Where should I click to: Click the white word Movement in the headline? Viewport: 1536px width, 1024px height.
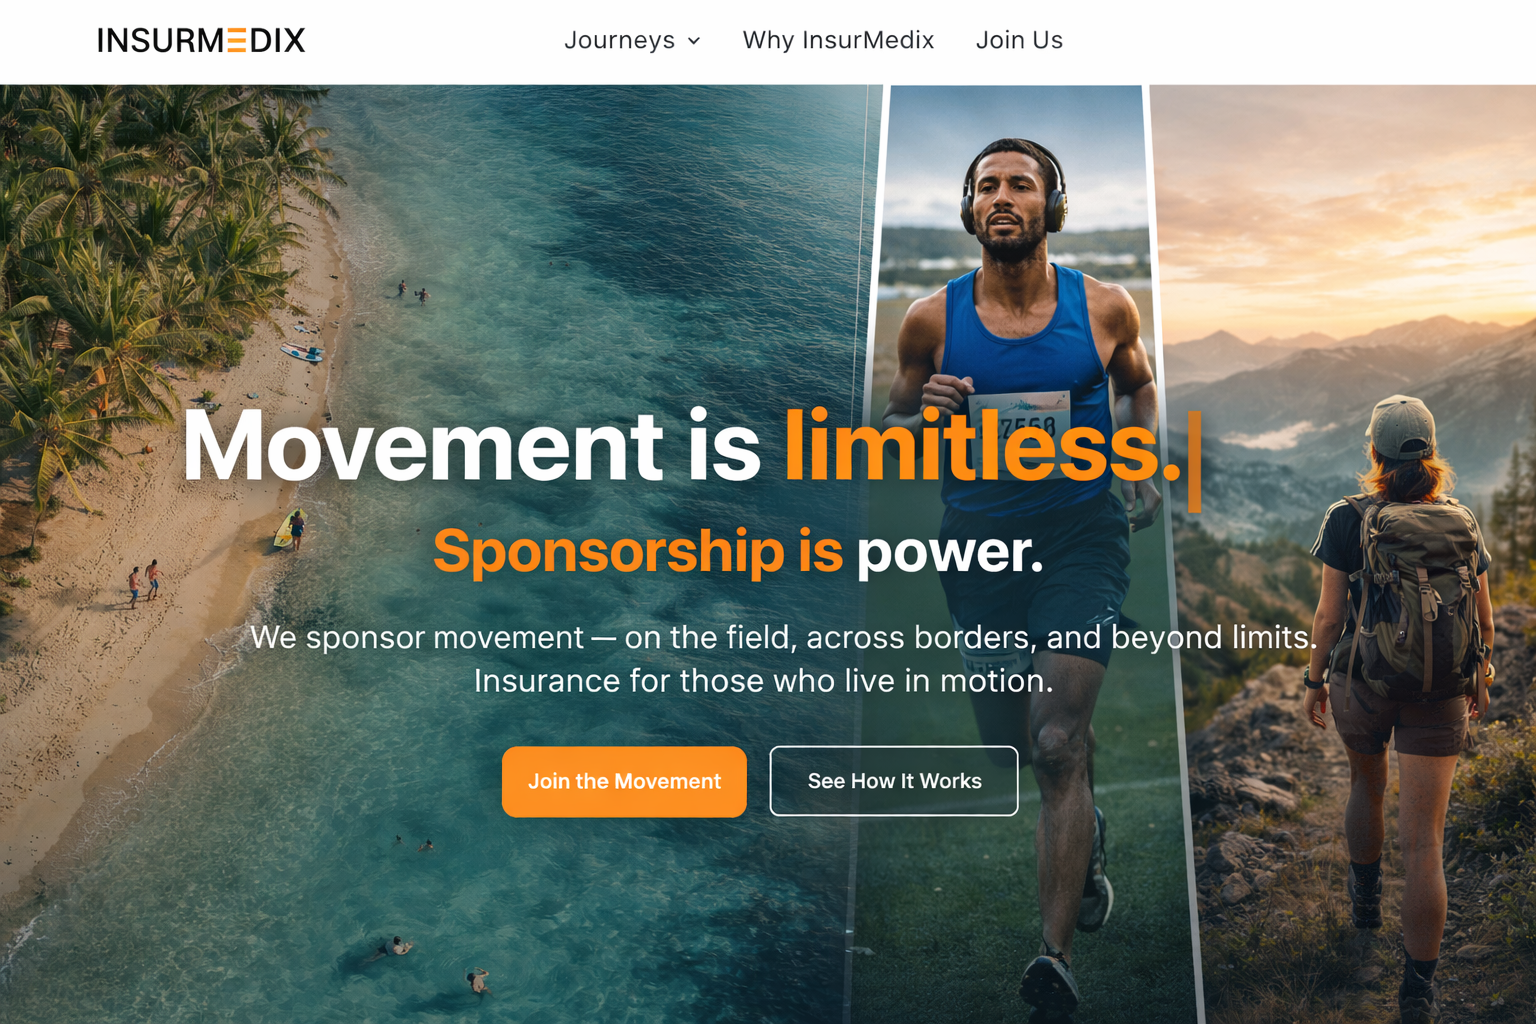[422, 446]
